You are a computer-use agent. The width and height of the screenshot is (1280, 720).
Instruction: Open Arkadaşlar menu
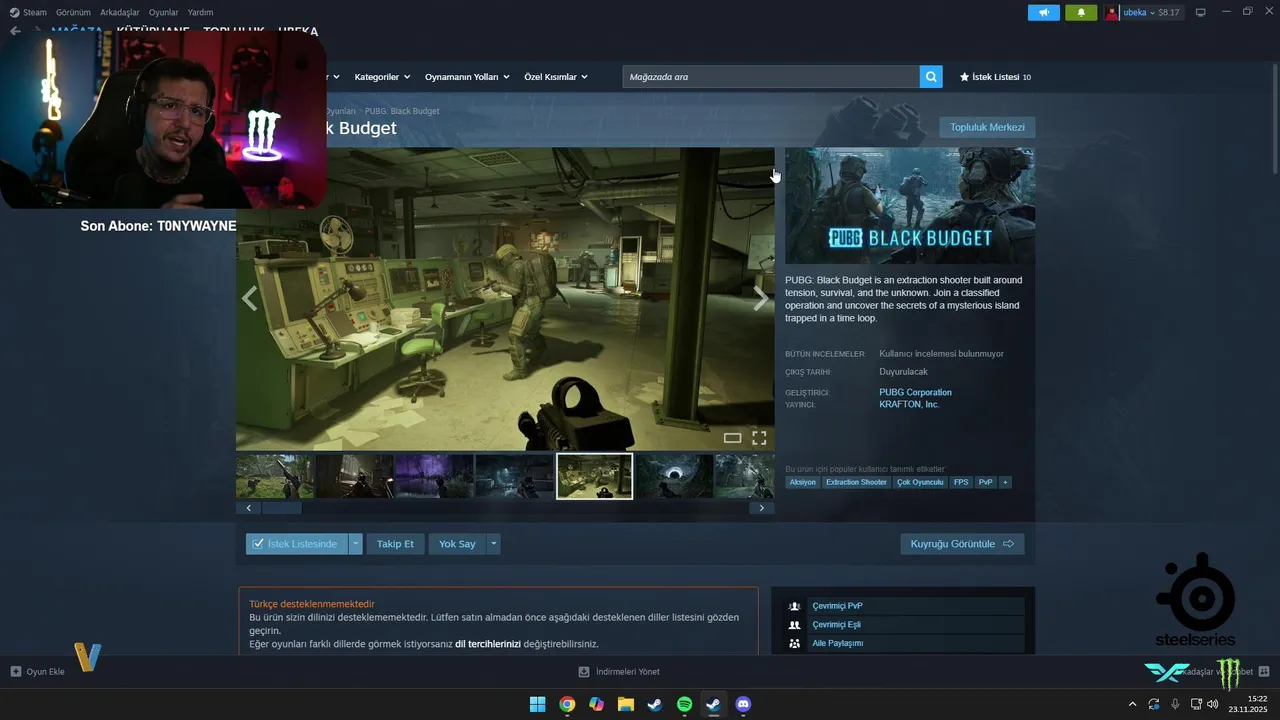tap(120, 13)
